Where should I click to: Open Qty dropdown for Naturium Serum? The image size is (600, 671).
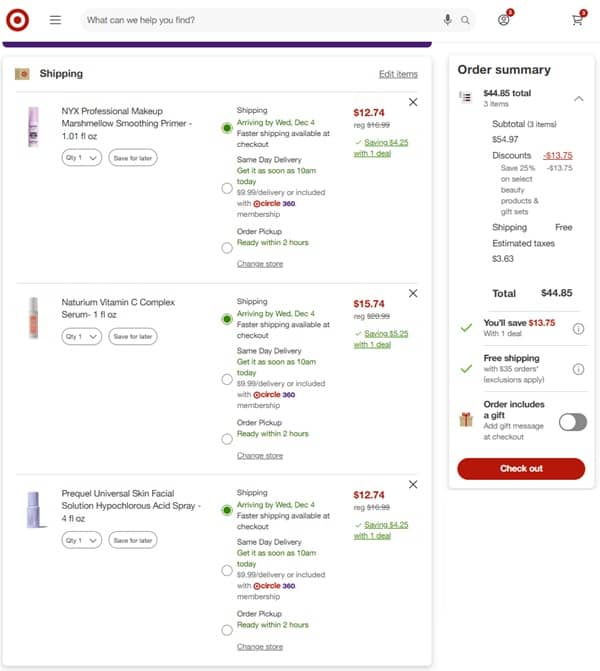(81, 337)
